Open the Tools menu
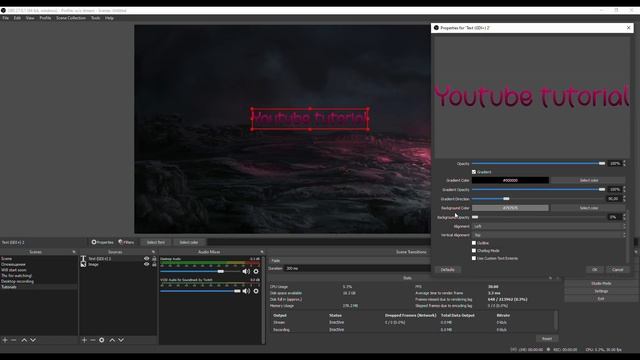640x360 pixels. tap(96, 18)
